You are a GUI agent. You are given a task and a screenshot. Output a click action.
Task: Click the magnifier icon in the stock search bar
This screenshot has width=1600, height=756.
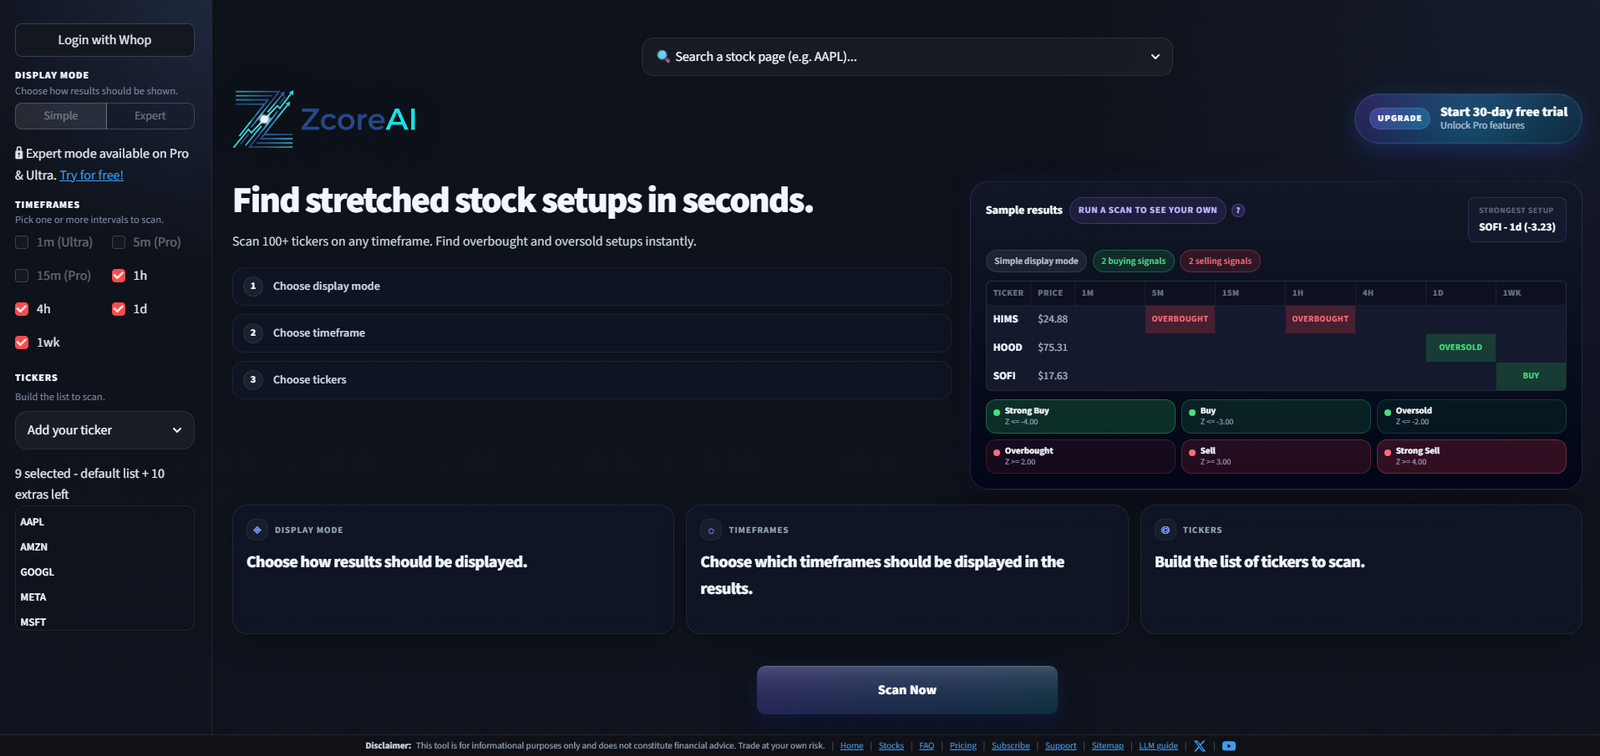point(662,56)
